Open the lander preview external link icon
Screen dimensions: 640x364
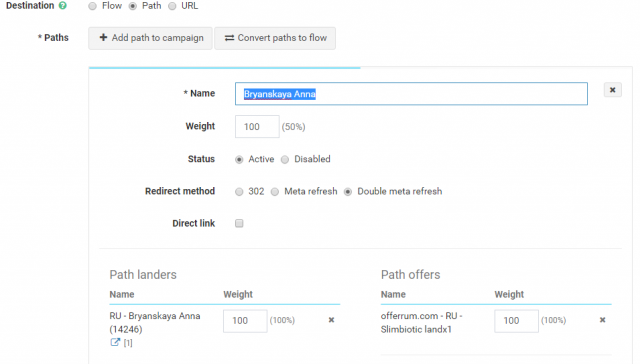pos(115,342)
